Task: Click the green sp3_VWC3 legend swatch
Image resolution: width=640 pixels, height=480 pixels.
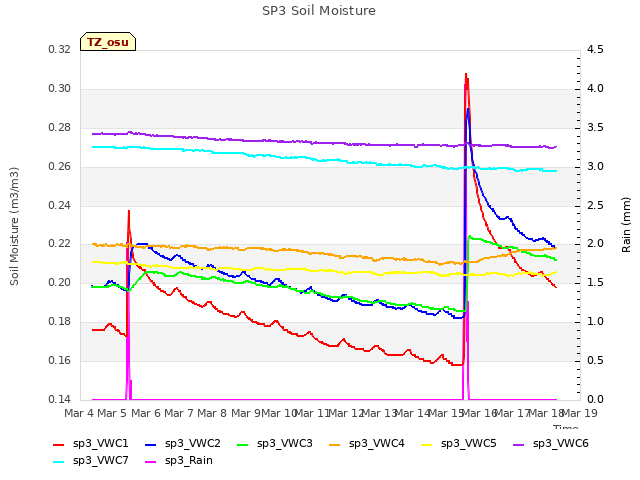Action: (243, 445)
